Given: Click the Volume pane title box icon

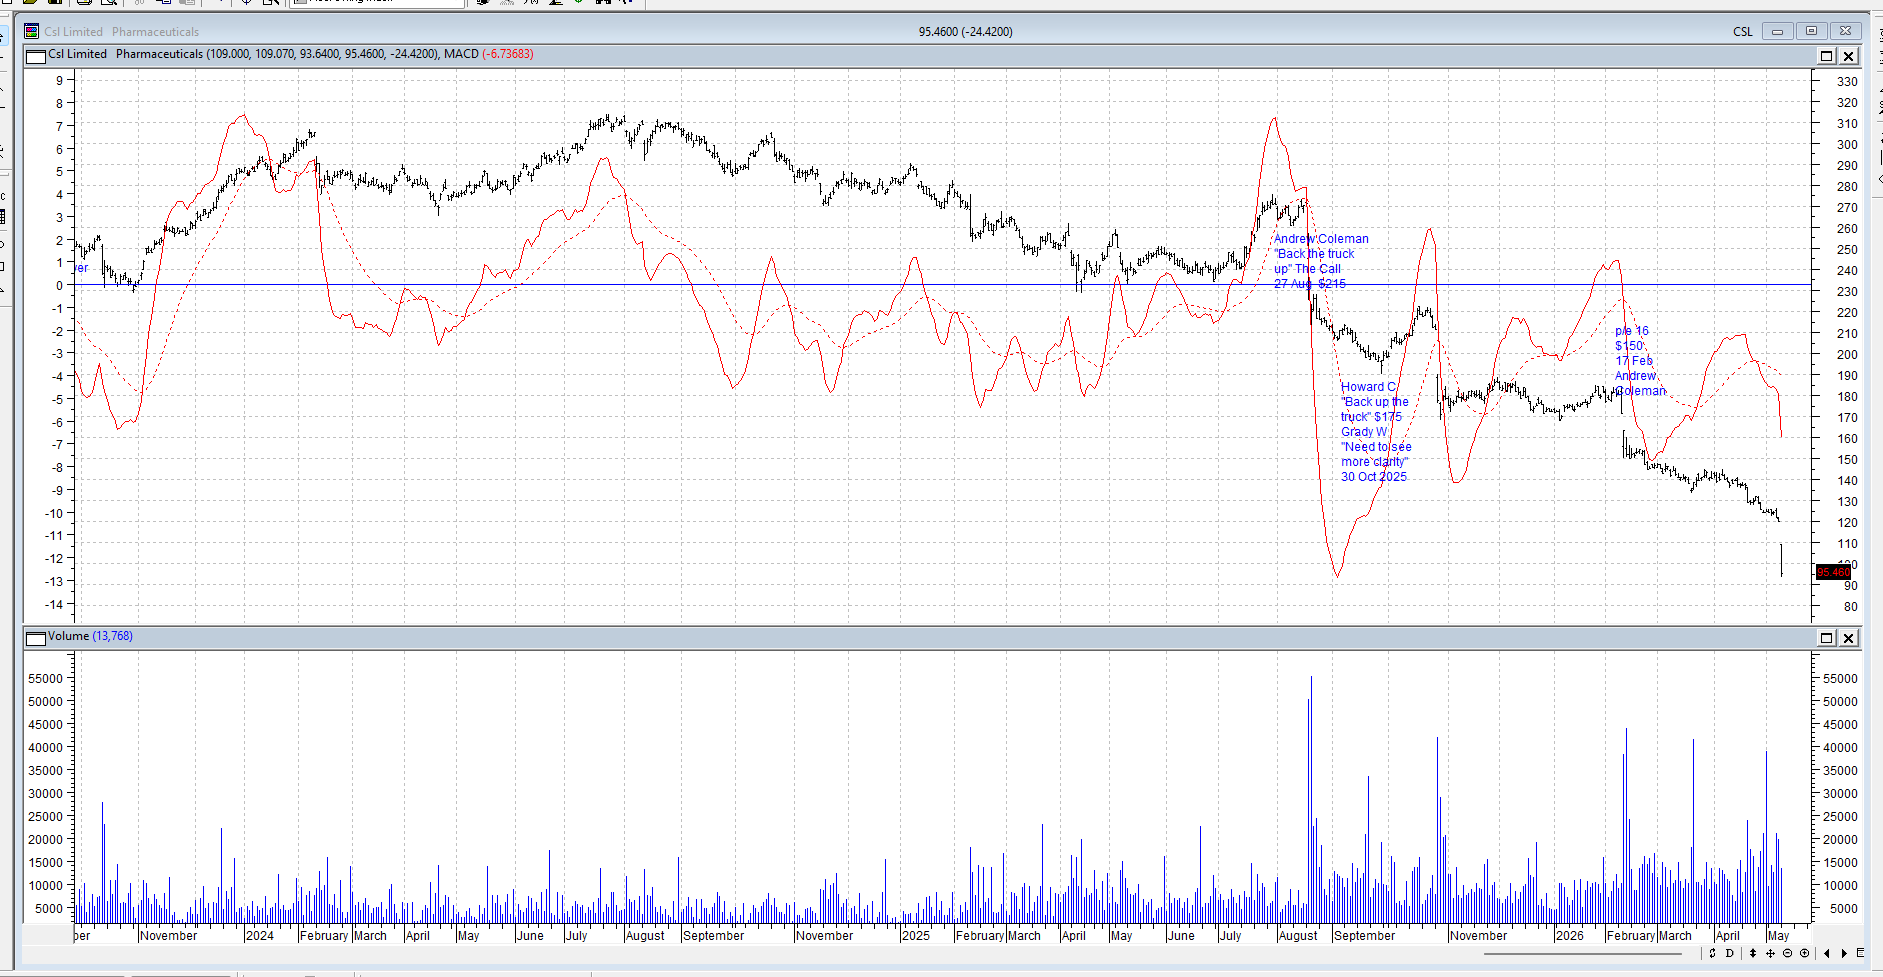Looking at the screenshot, I should [x=36, y=638].
